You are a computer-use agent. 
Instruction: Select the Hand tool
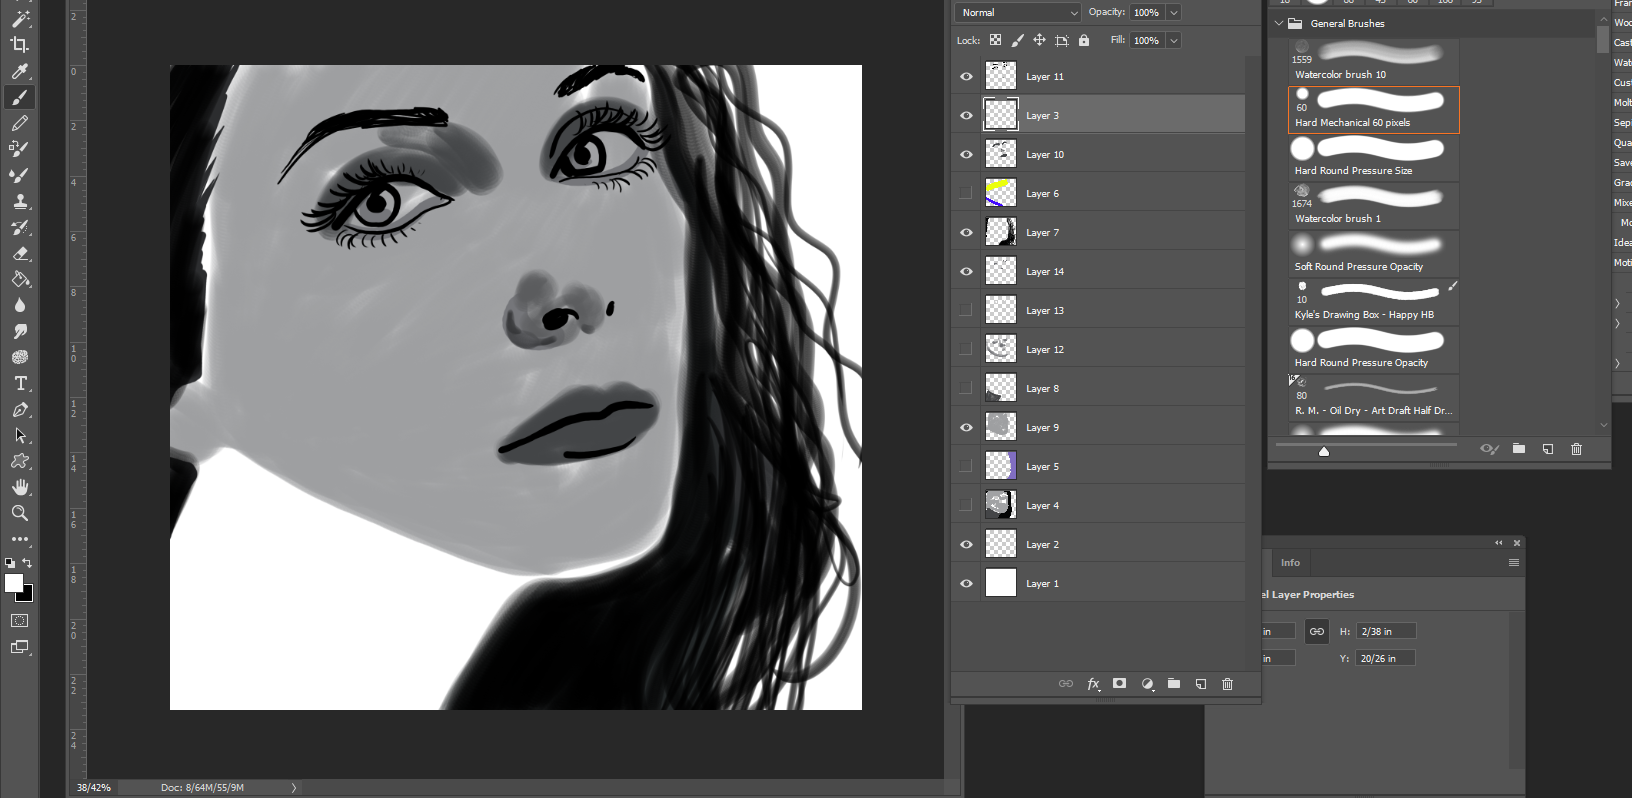coord(19,487)
